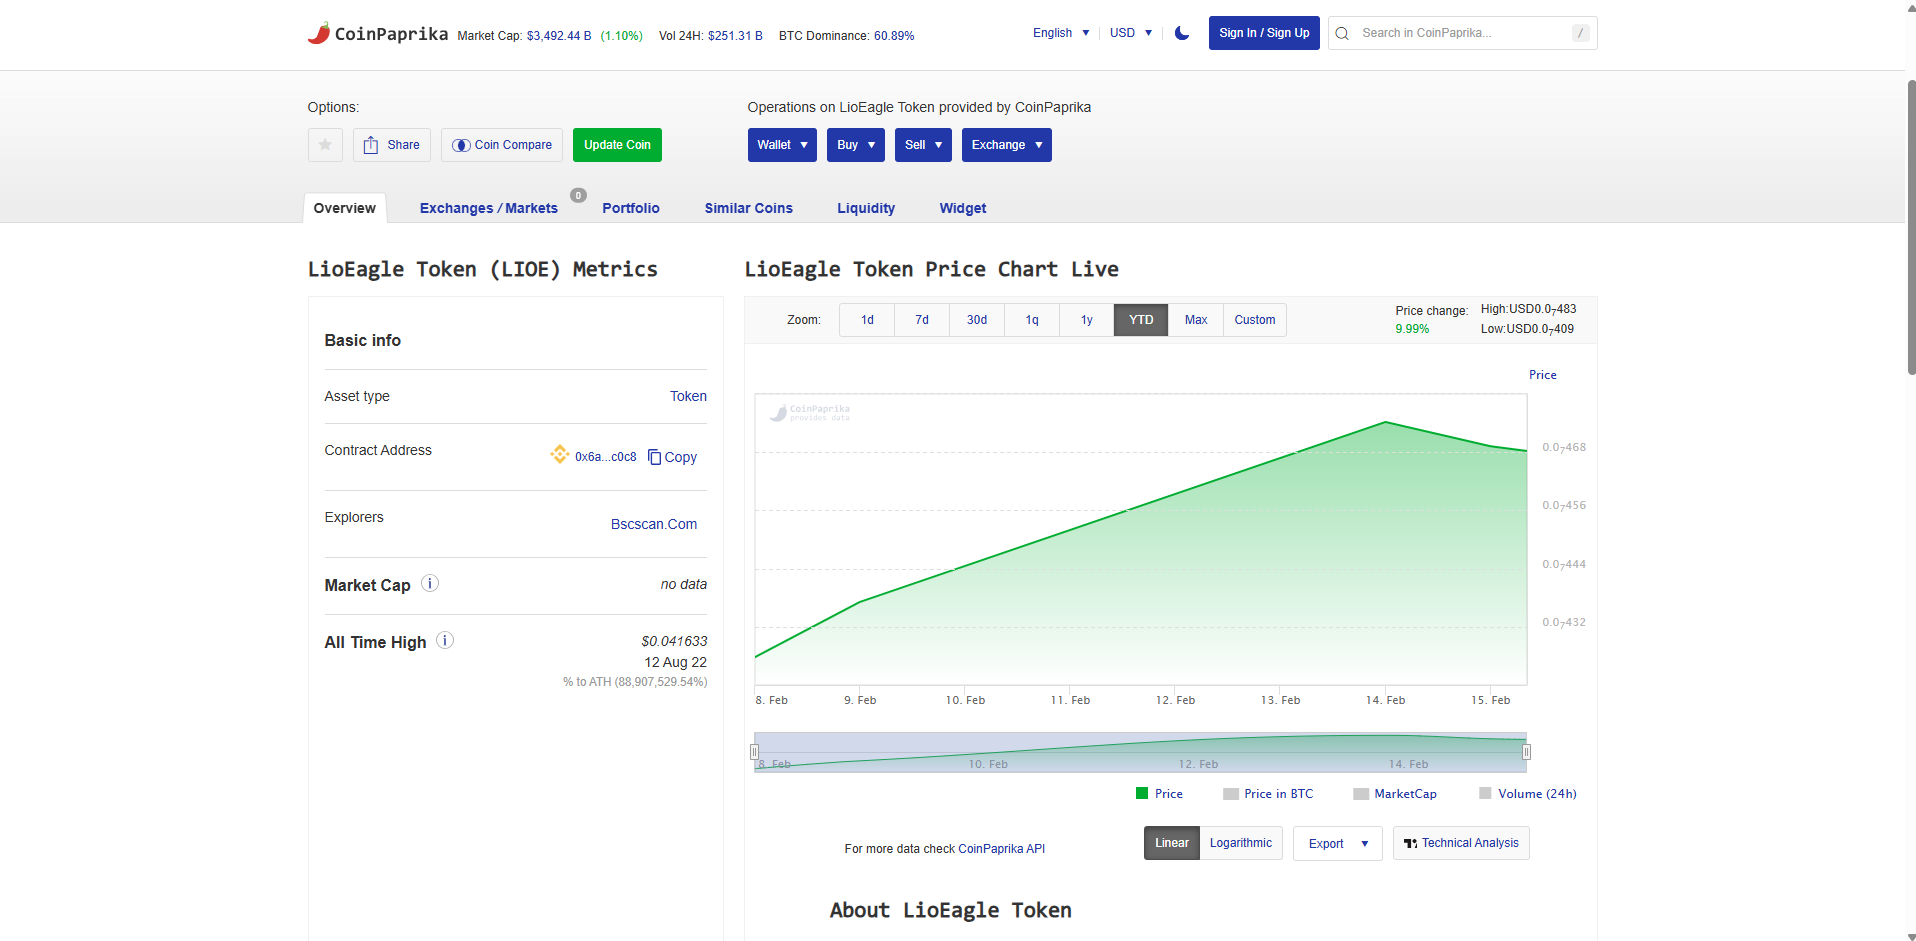Open the Portfolio tab
The width and height of the screenshot is (1916, 941).
click(631, 208)
